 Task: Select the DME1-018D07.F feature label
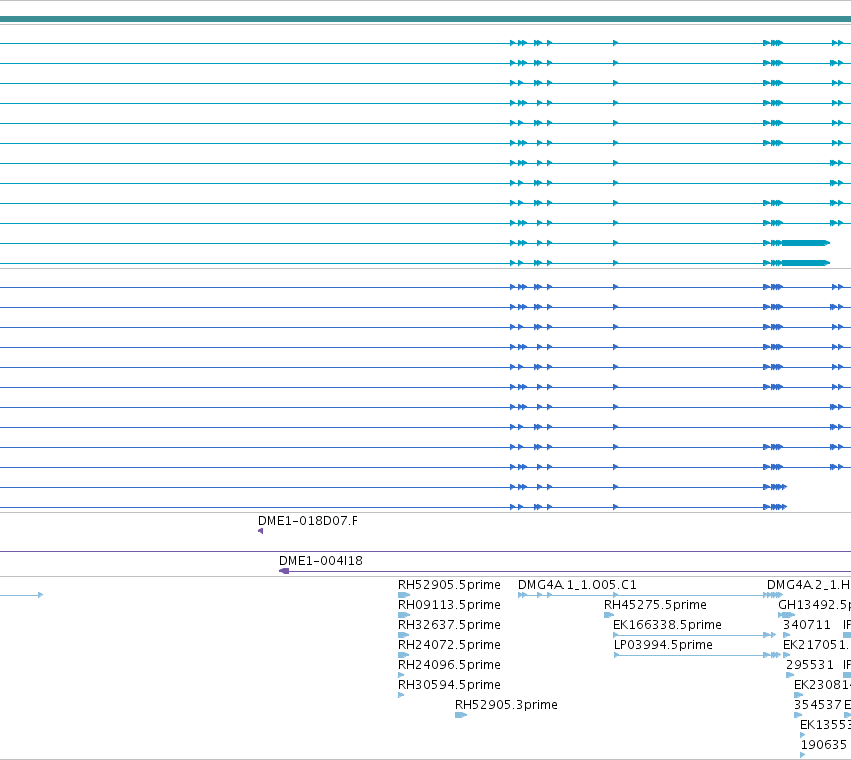(308, 521)
